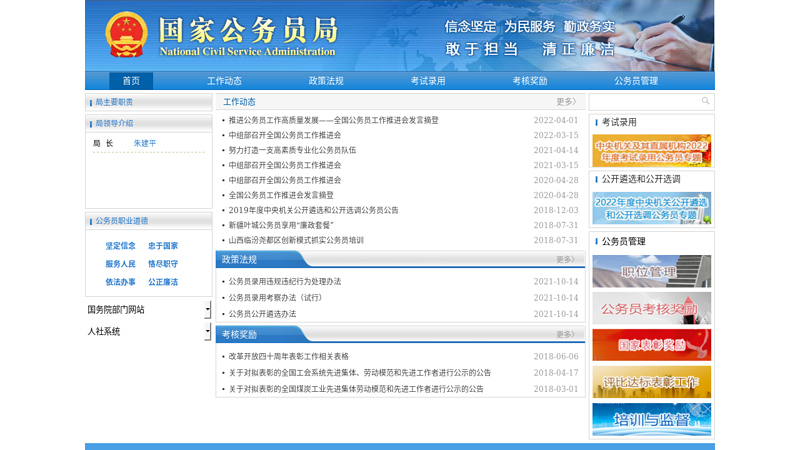The width and height of the screenshot is (800, 450).
Task: Click 更多 in the 工作动态 section
Action: 566,102
